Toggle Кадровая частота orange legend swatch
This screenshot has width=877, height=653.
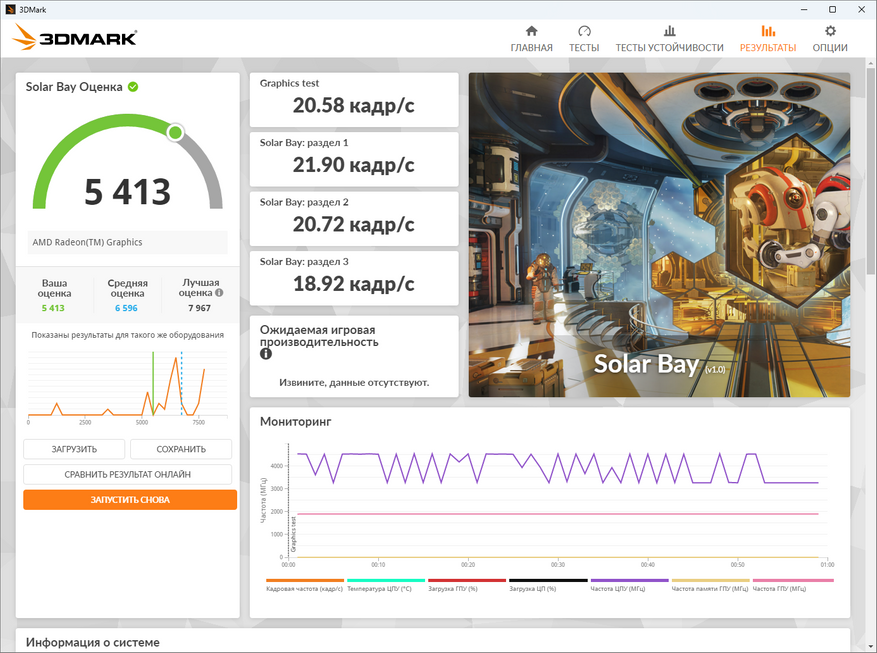(x=305, y=580)
